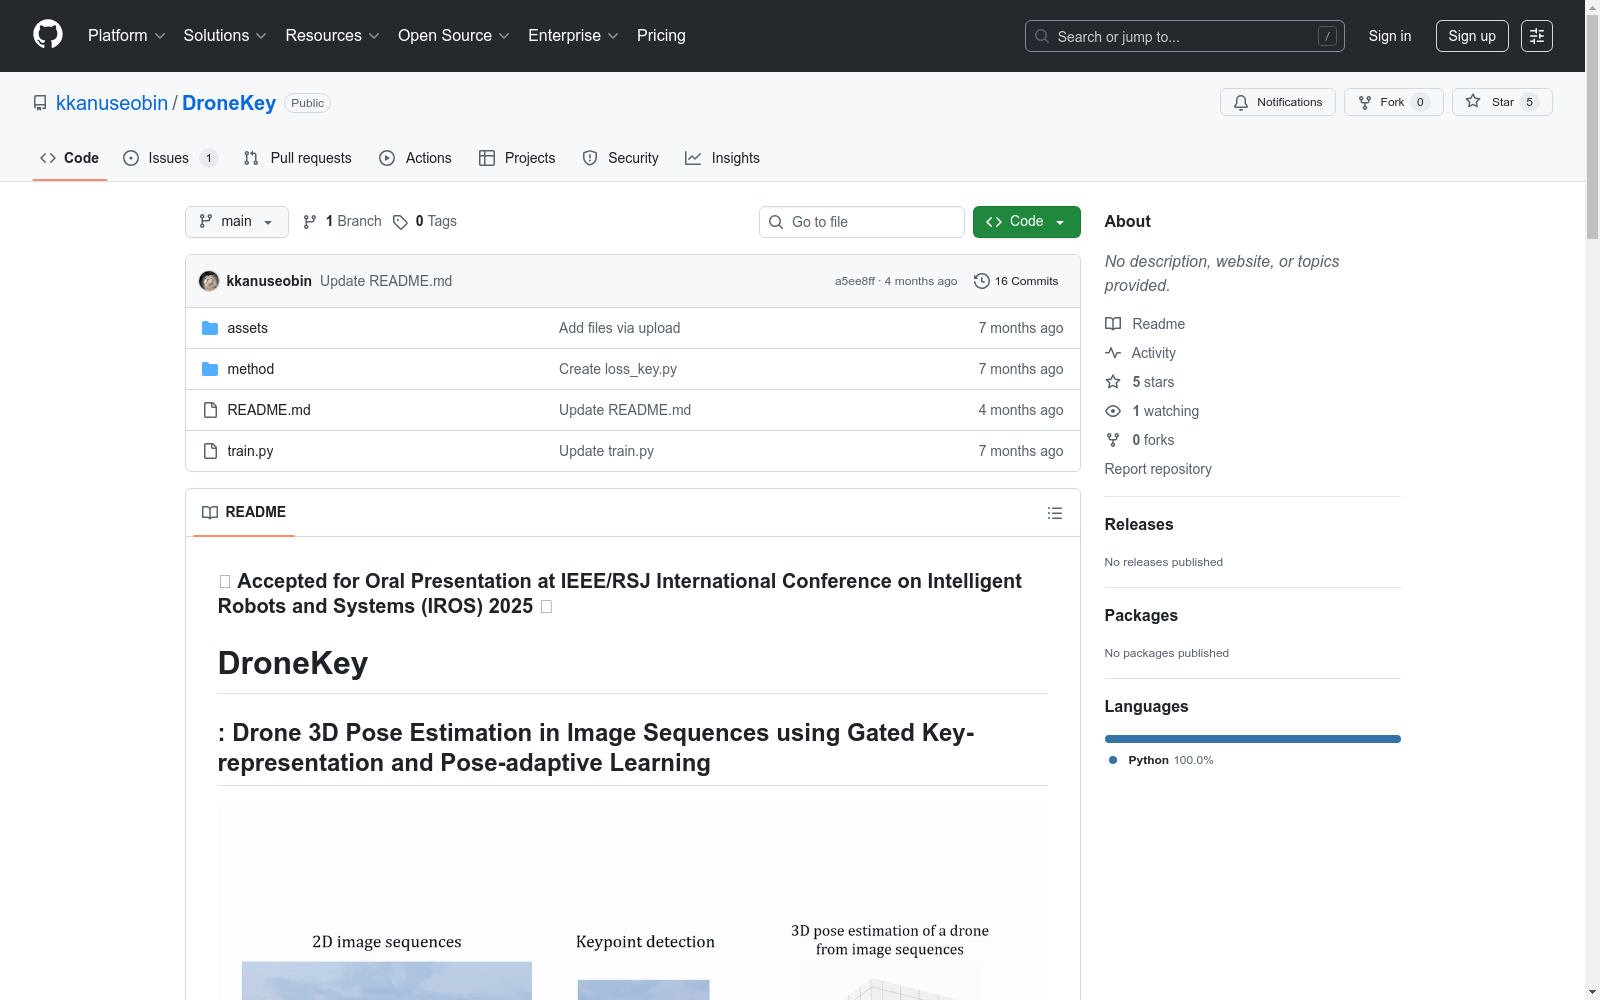Fork the DroneKey repository
The image size is (1600, 1000).
click(x=1394, y=102)
